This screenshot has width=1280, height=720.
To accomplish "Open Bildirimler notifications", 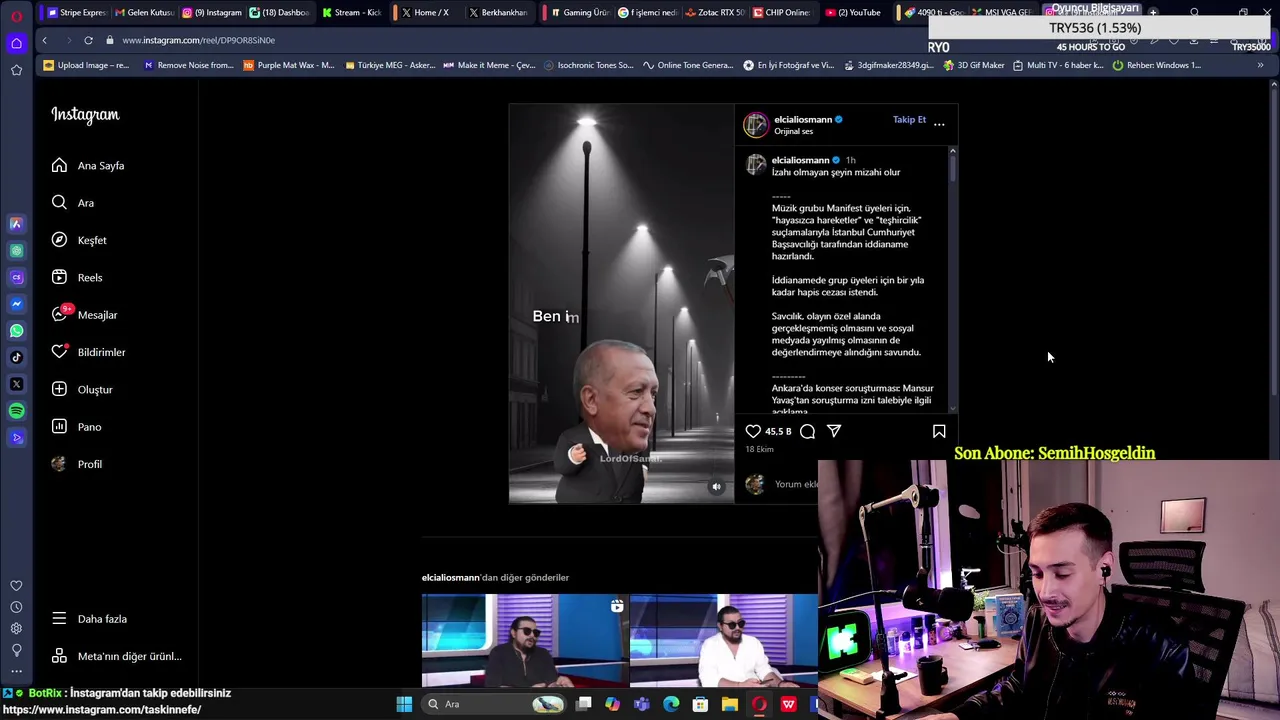I will click(89, 352).
